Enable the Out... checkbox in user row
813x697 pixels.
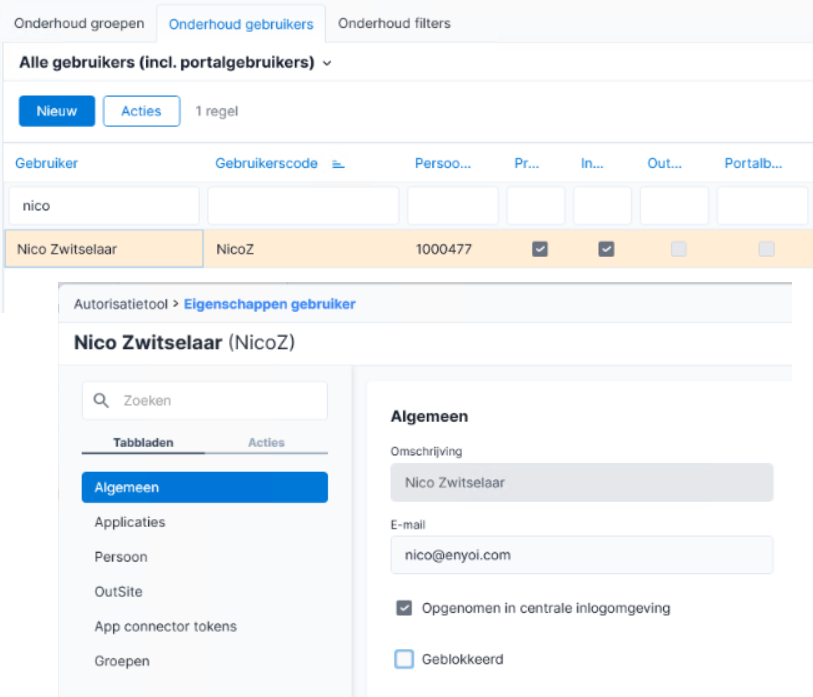coord(679,249)
